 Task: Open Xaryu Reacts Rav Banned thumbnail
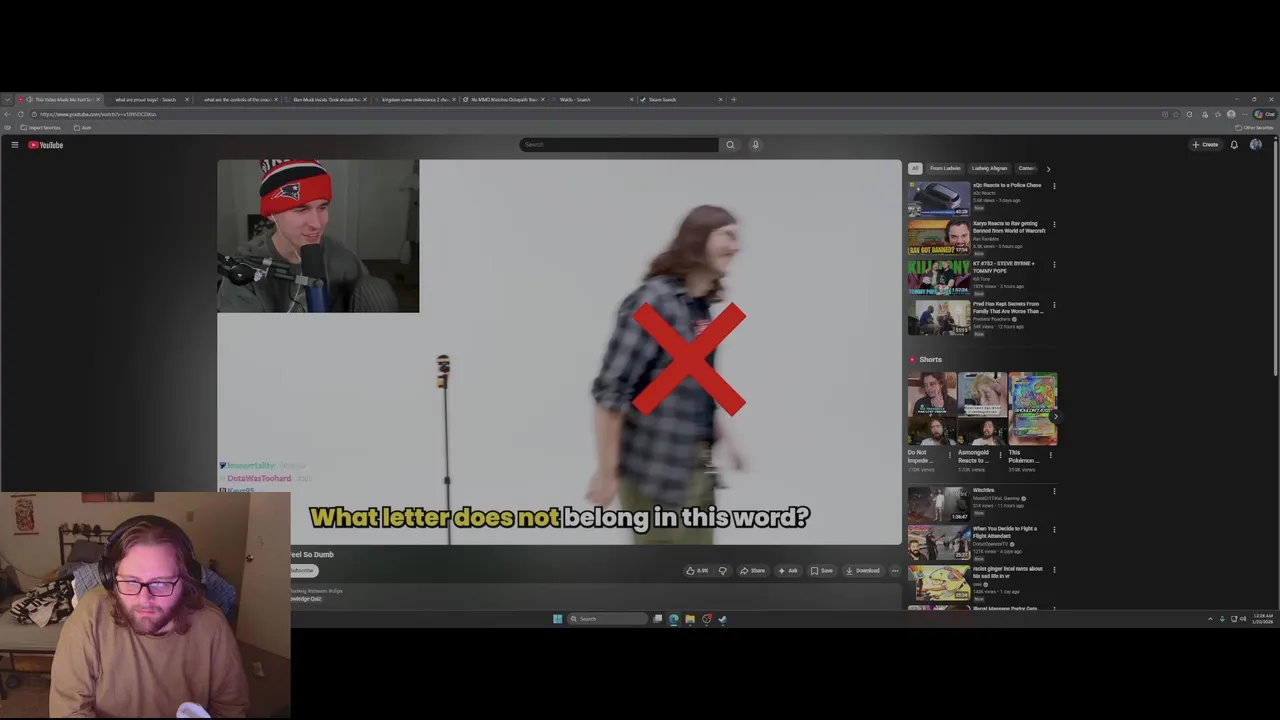coord(939,238)
